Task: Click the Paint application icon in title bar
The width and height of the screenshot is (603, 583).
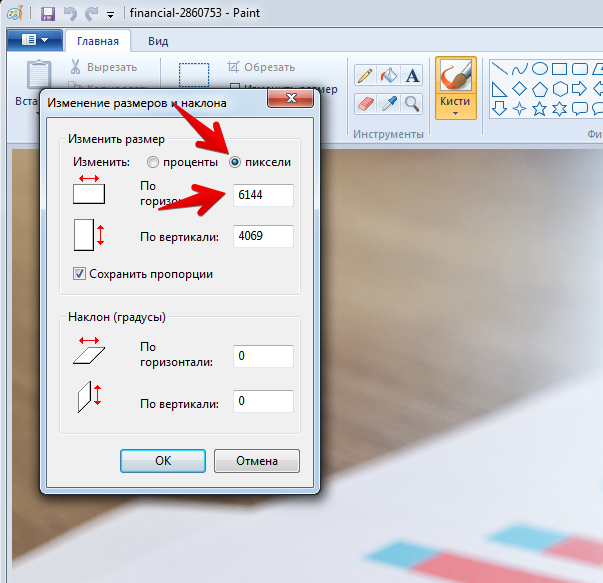Action: point(15,14)
